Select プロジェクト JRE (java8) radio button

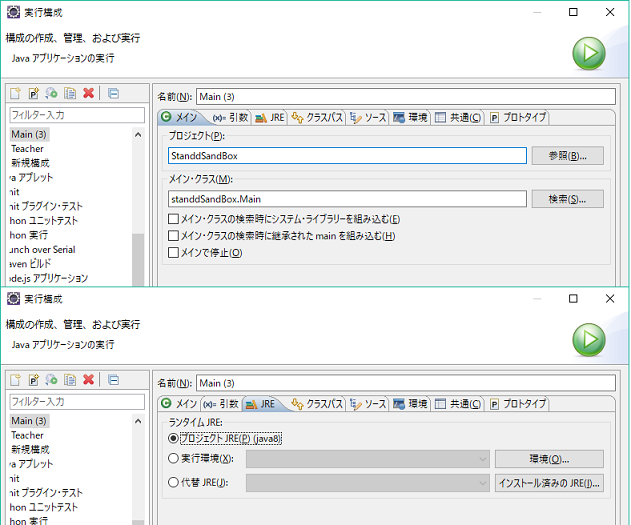coord(173,438)
